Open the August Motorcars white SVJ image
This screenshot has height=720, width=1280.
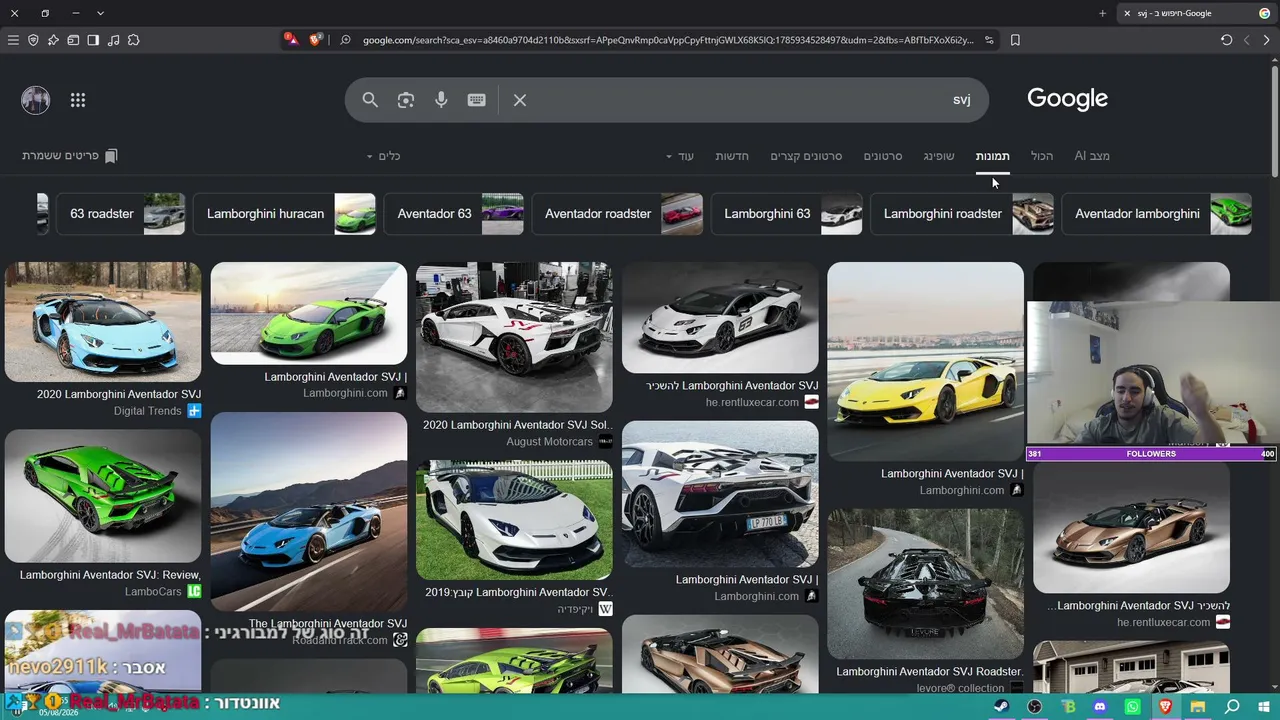(514, 337)
